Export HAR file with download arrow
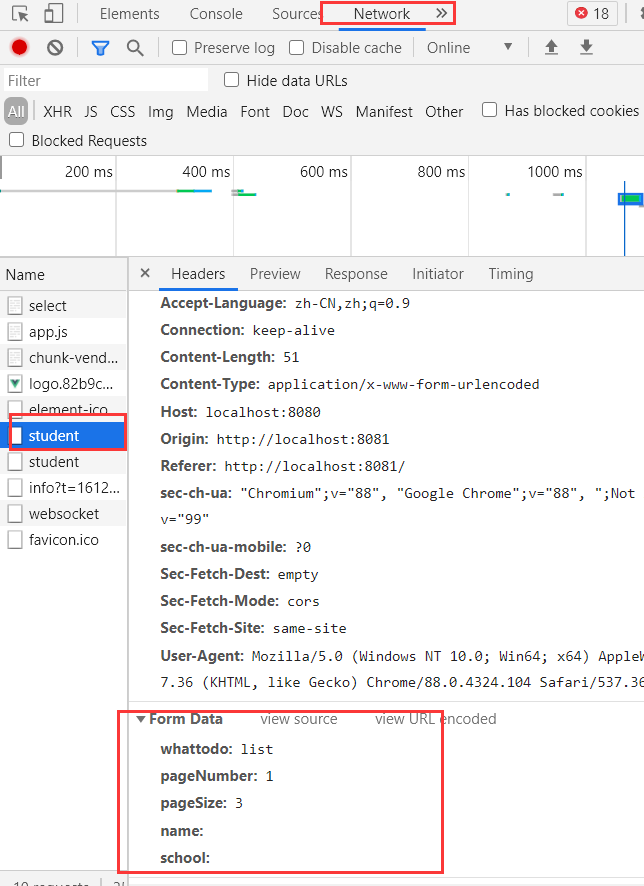Screen dimensions: 644x886 [x=586, y=47]
